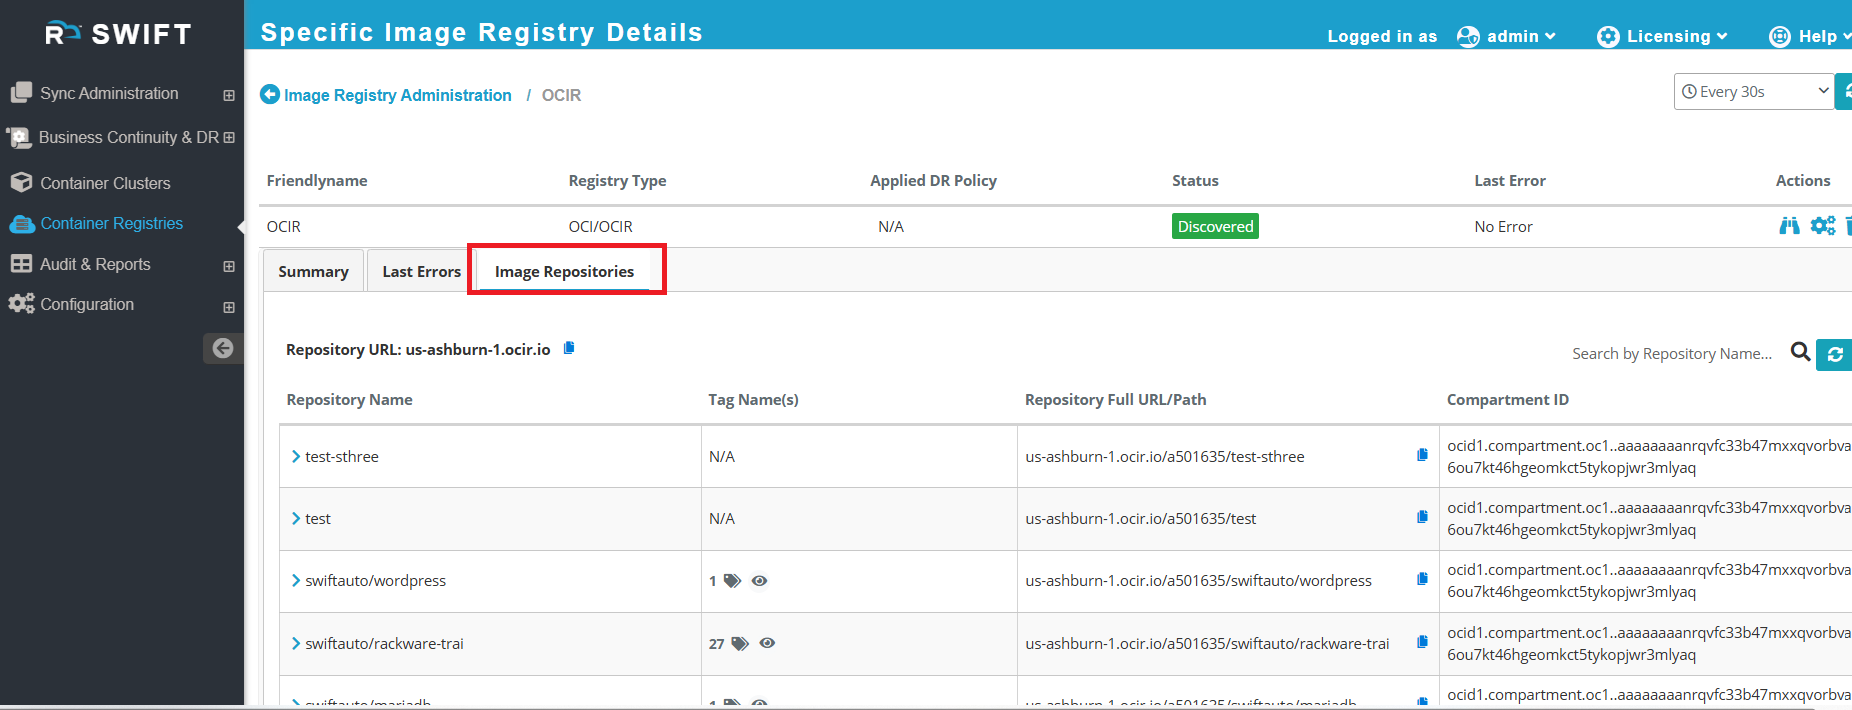Click OCIR breadcrumb text

[561, 95]
